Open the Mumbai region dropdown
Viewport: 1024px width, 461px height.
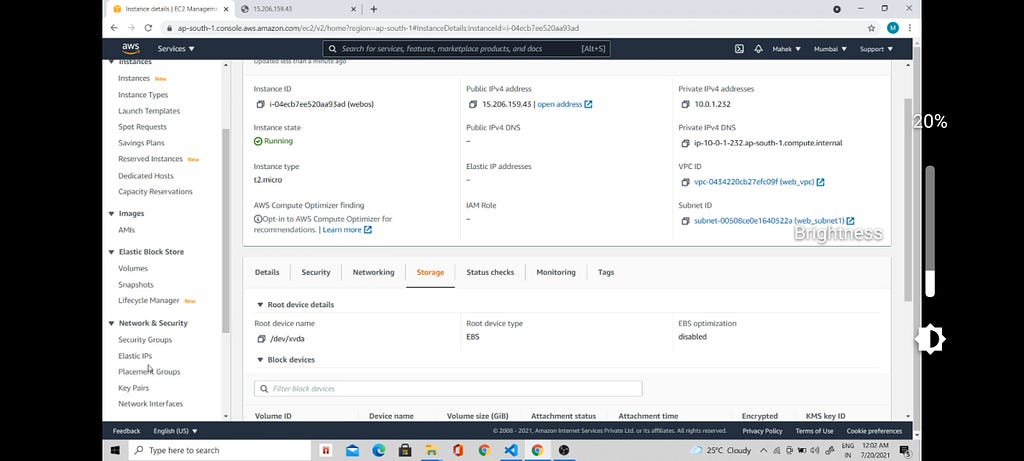pyautogui.click(x=830, y=49)
